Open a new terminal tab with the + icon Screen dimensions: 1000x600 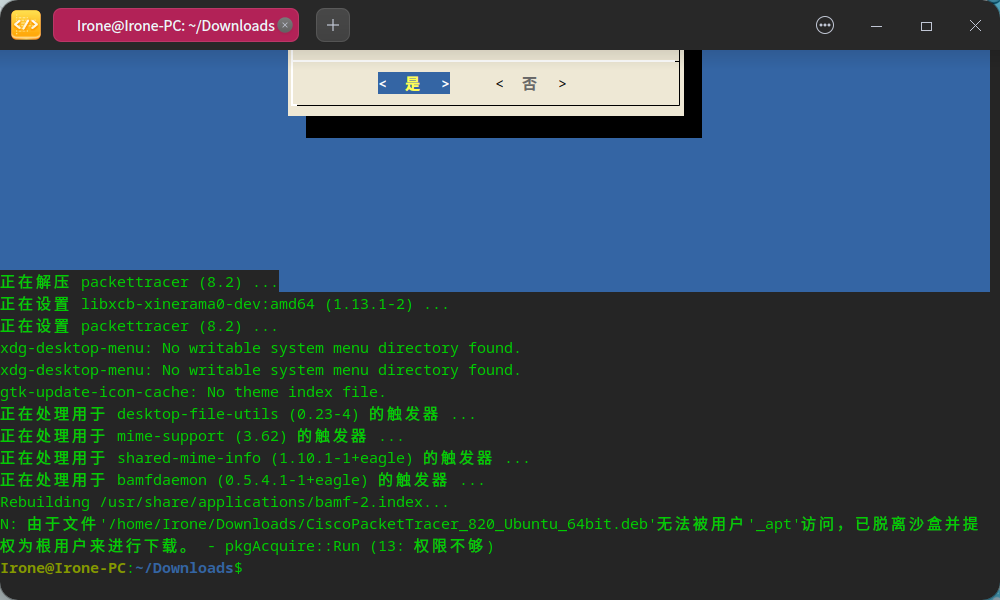331,24
